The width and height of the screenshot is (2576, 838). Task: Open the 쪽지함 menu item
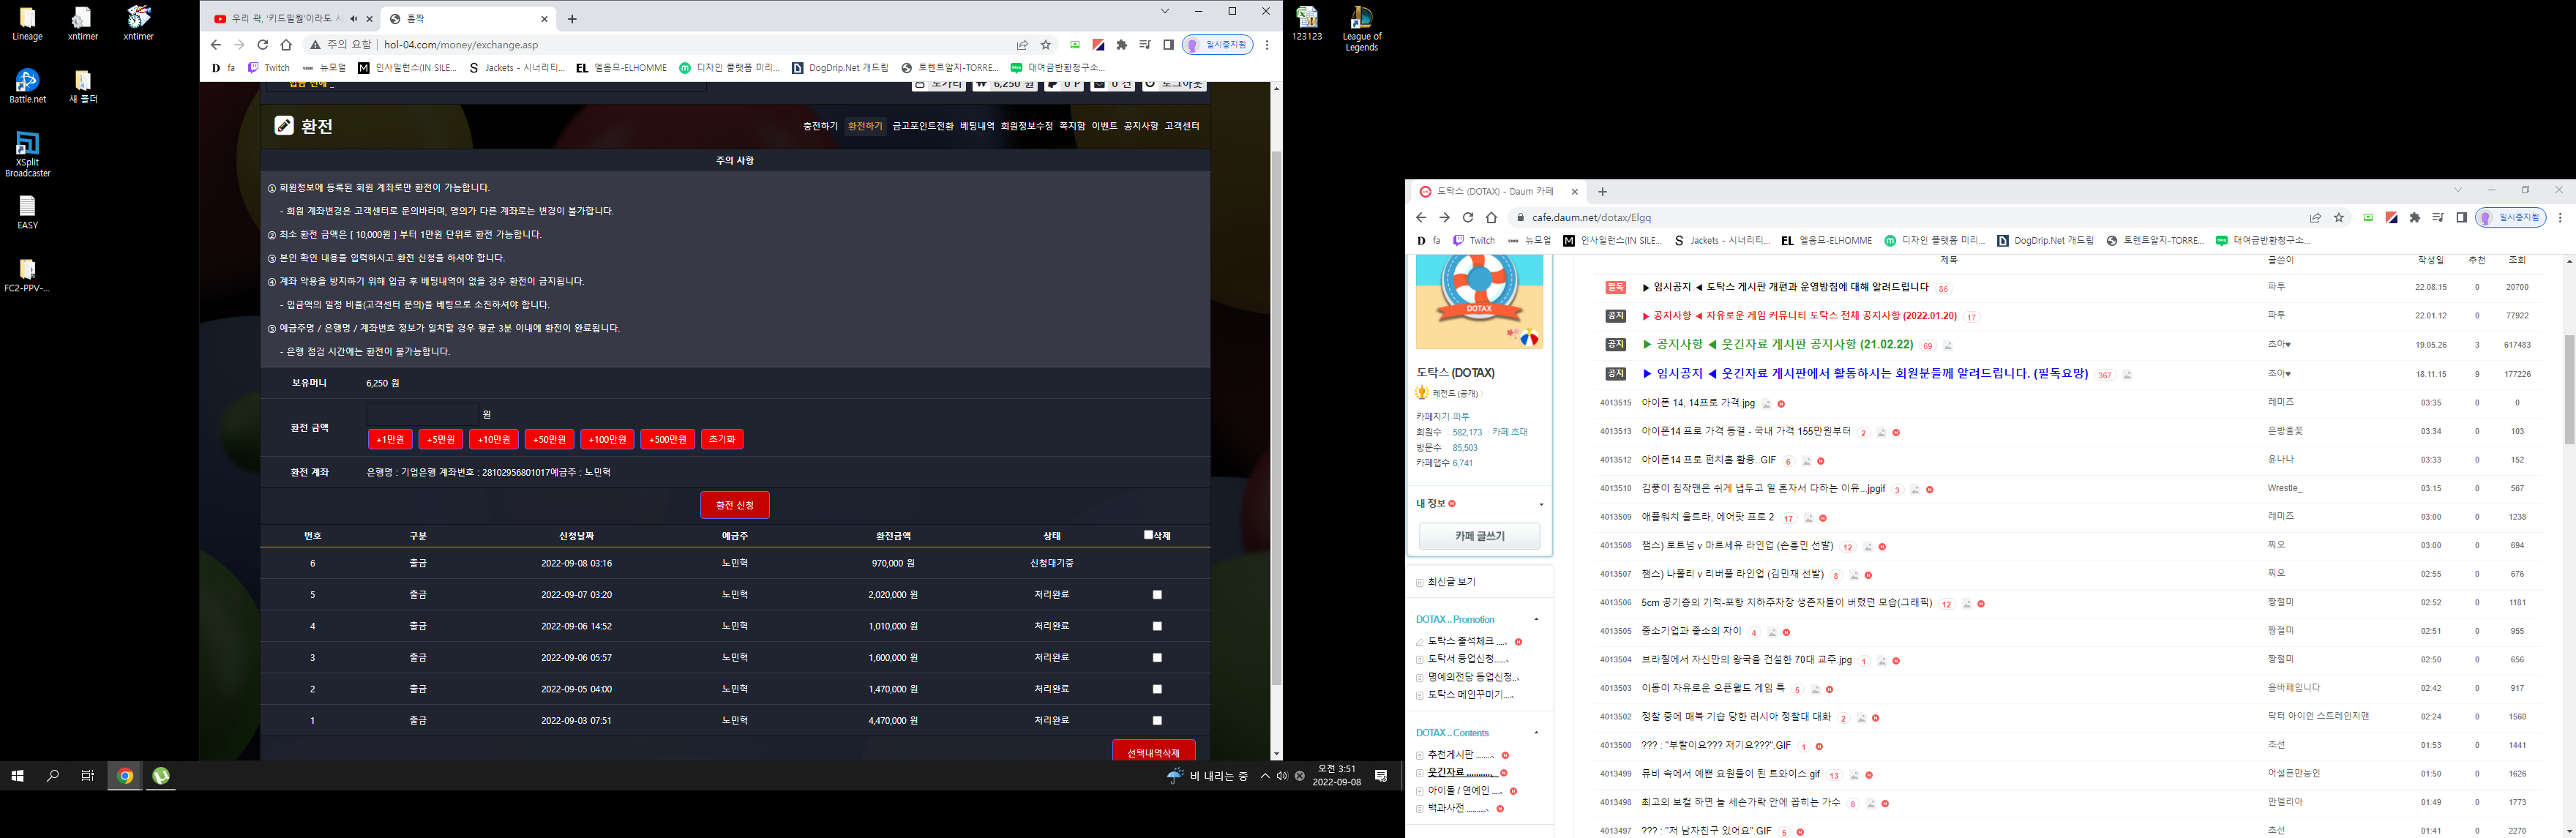[x=1072, y=126]
